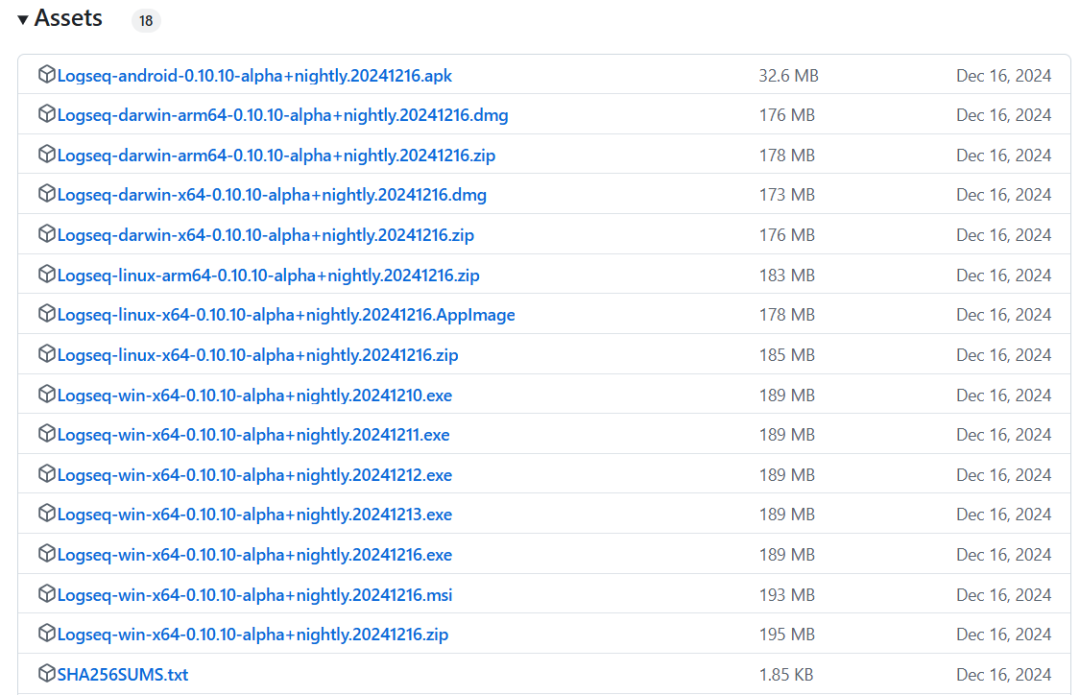This screenshot has width=1080, height=695.
Task: Click the package icon beside win-x64 20241210 exe
Action: coord(46,394)
